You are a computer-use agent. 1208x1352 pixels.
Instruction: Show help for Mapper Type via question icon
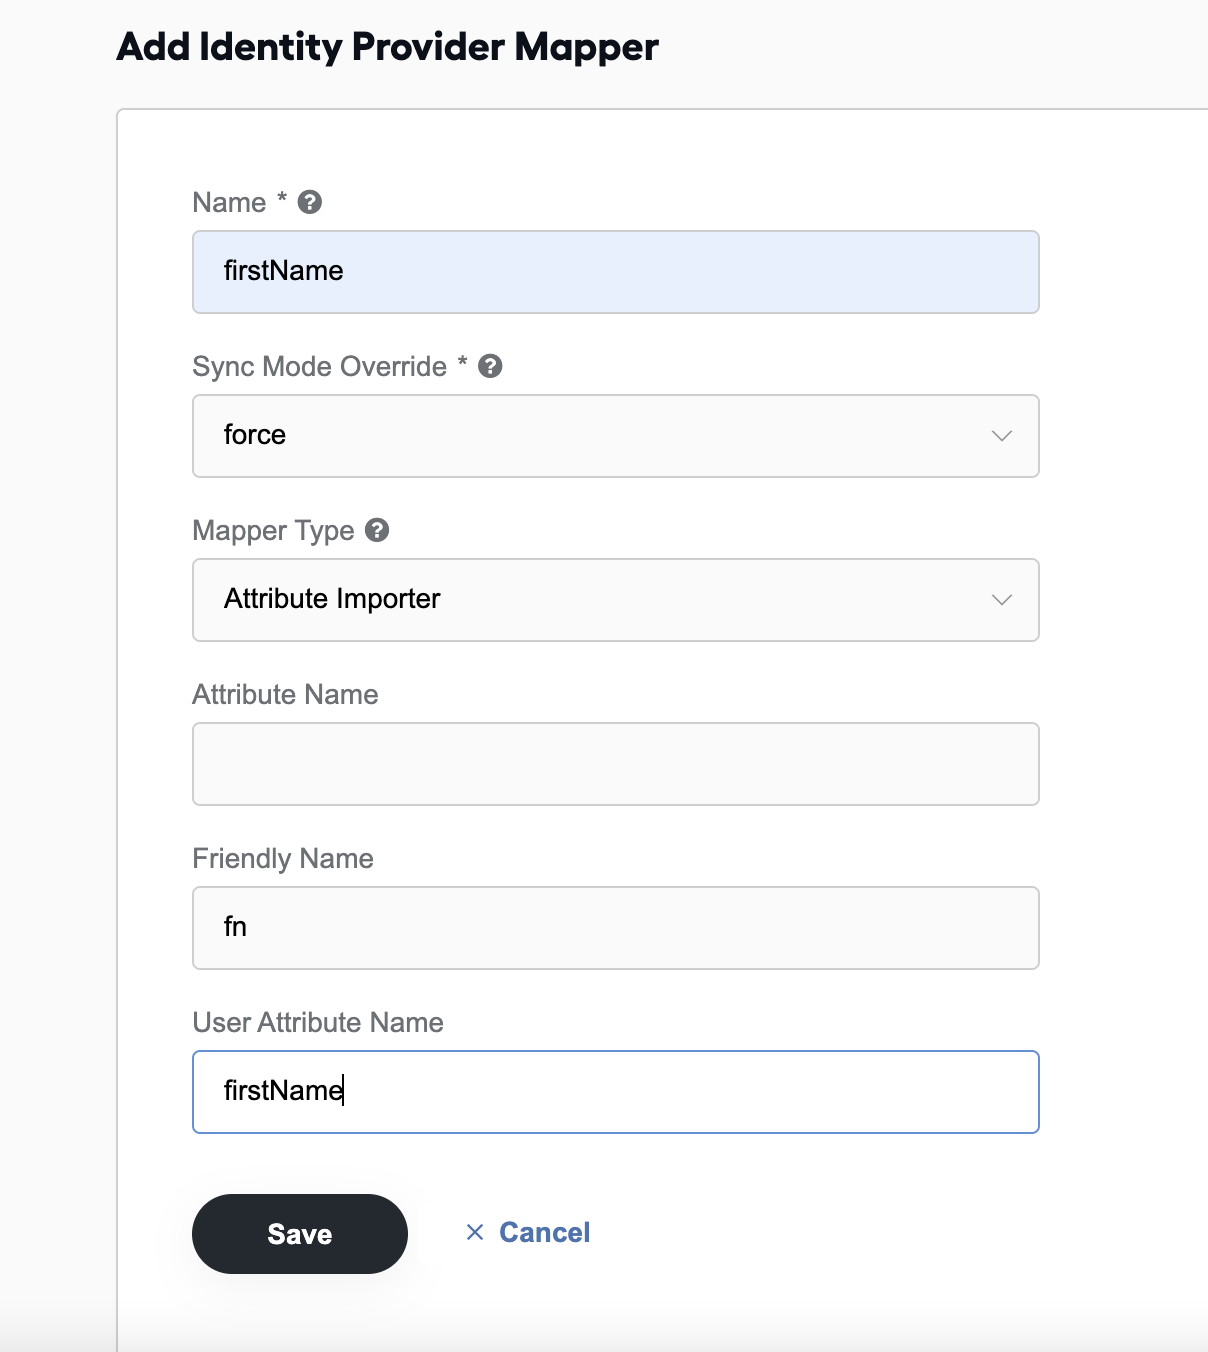pyautogui.click(x=377, y=530)
